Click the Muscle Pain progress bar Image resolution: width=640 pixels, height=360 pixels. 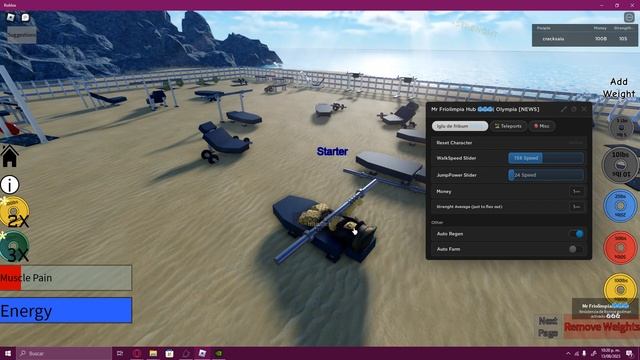(66, 278)
